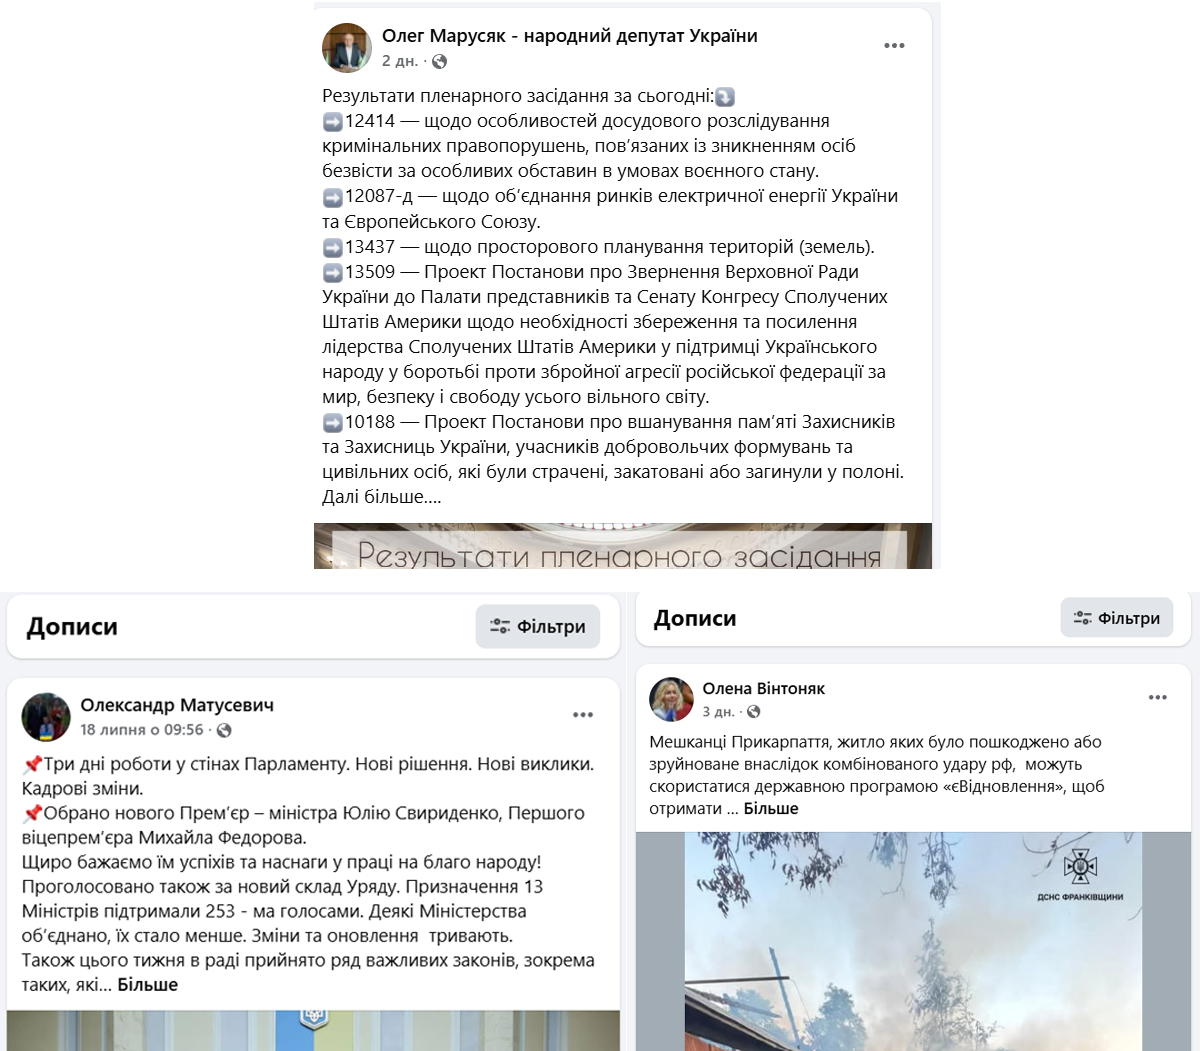Open Результати пленарного засідання image
The width and height of the screenshot is (1200, 1051).
coord(623,546)
